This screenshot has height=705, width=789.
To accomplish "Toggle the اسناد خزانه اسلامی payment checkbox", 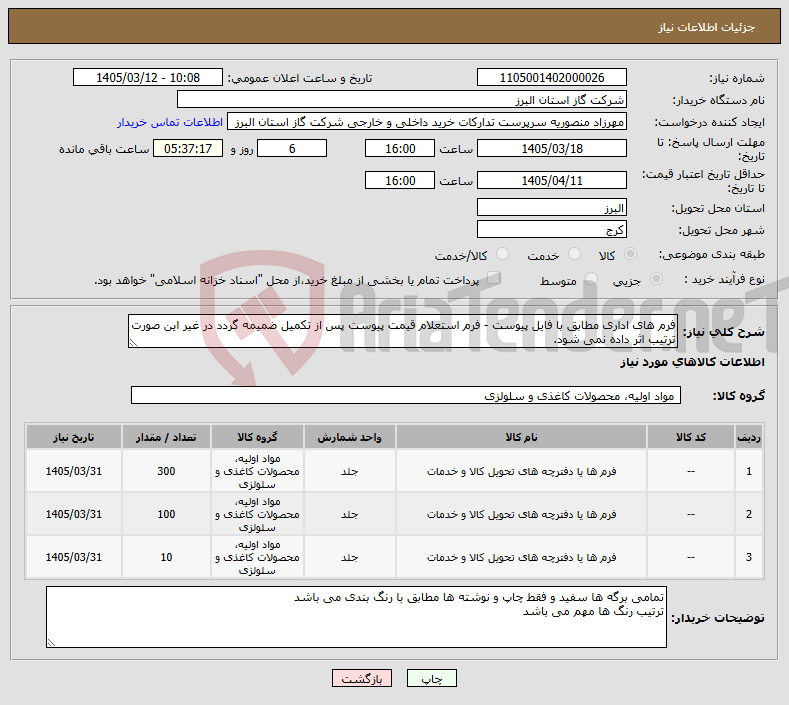I will [494, 278].
